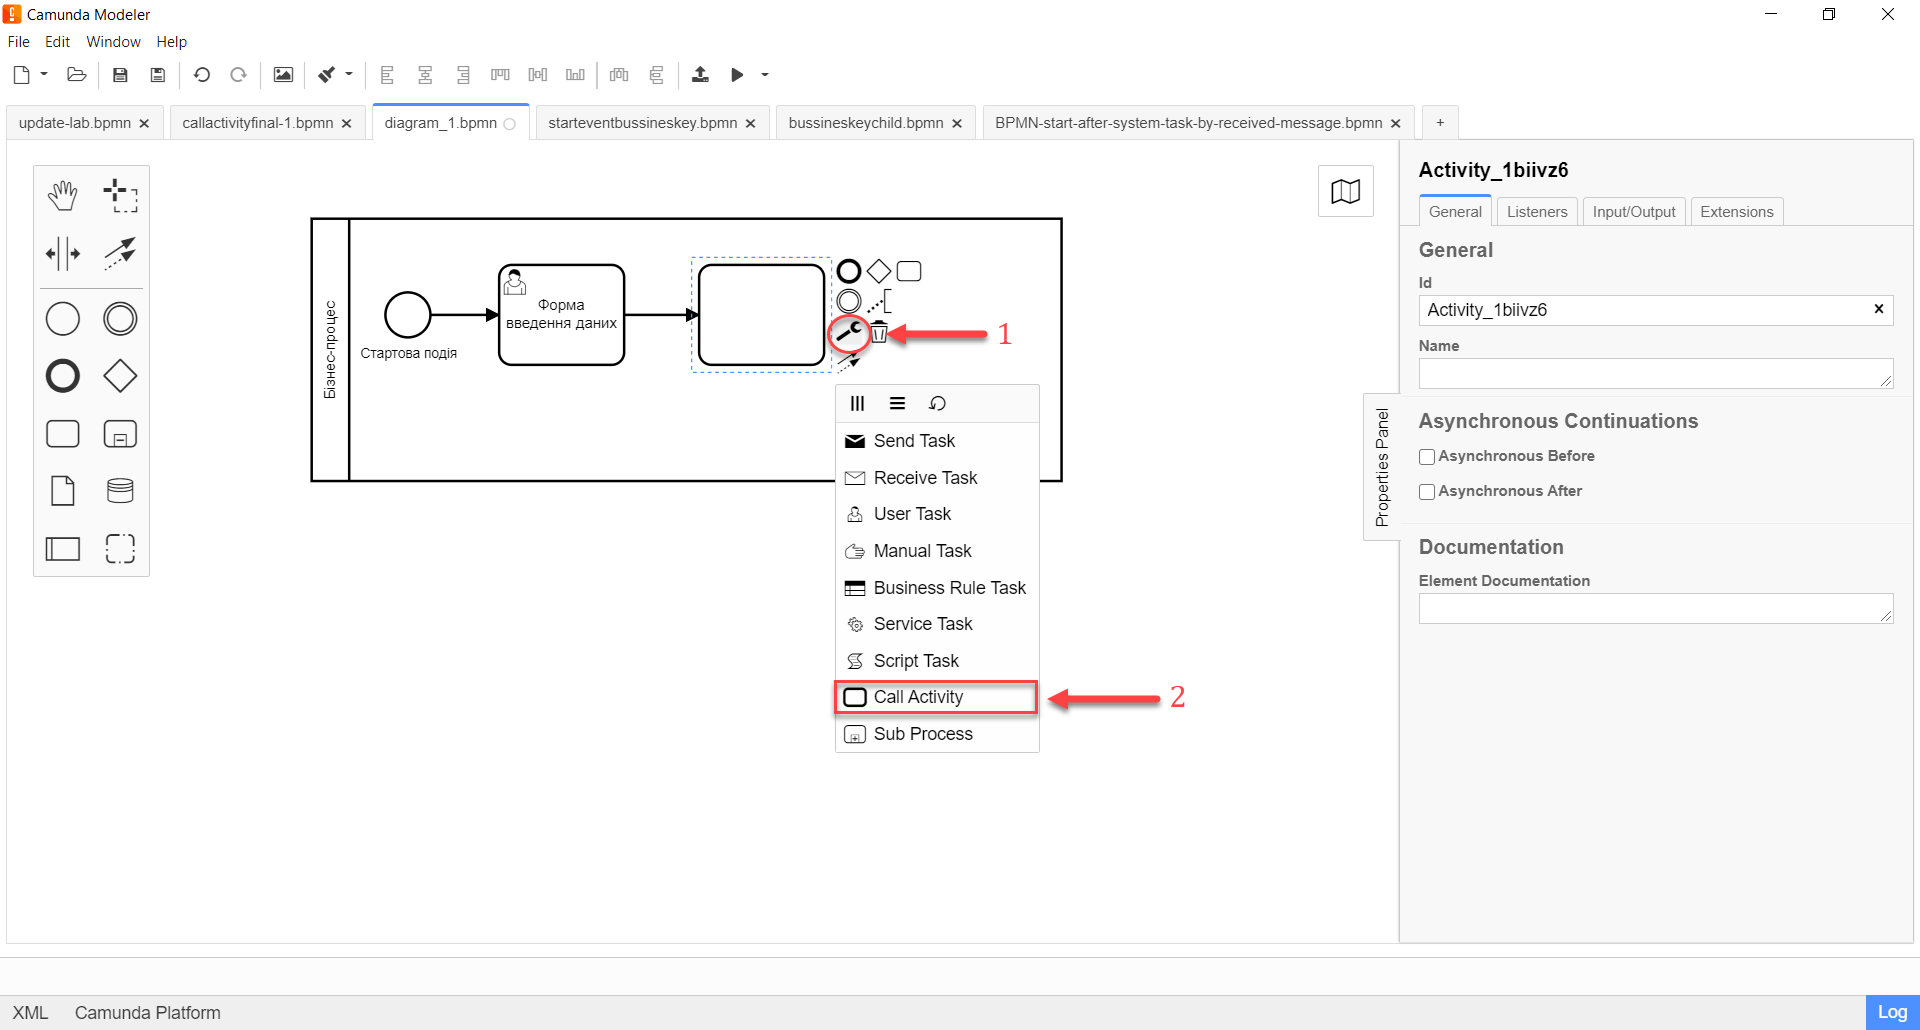Create a data store reference

point(120,491)
